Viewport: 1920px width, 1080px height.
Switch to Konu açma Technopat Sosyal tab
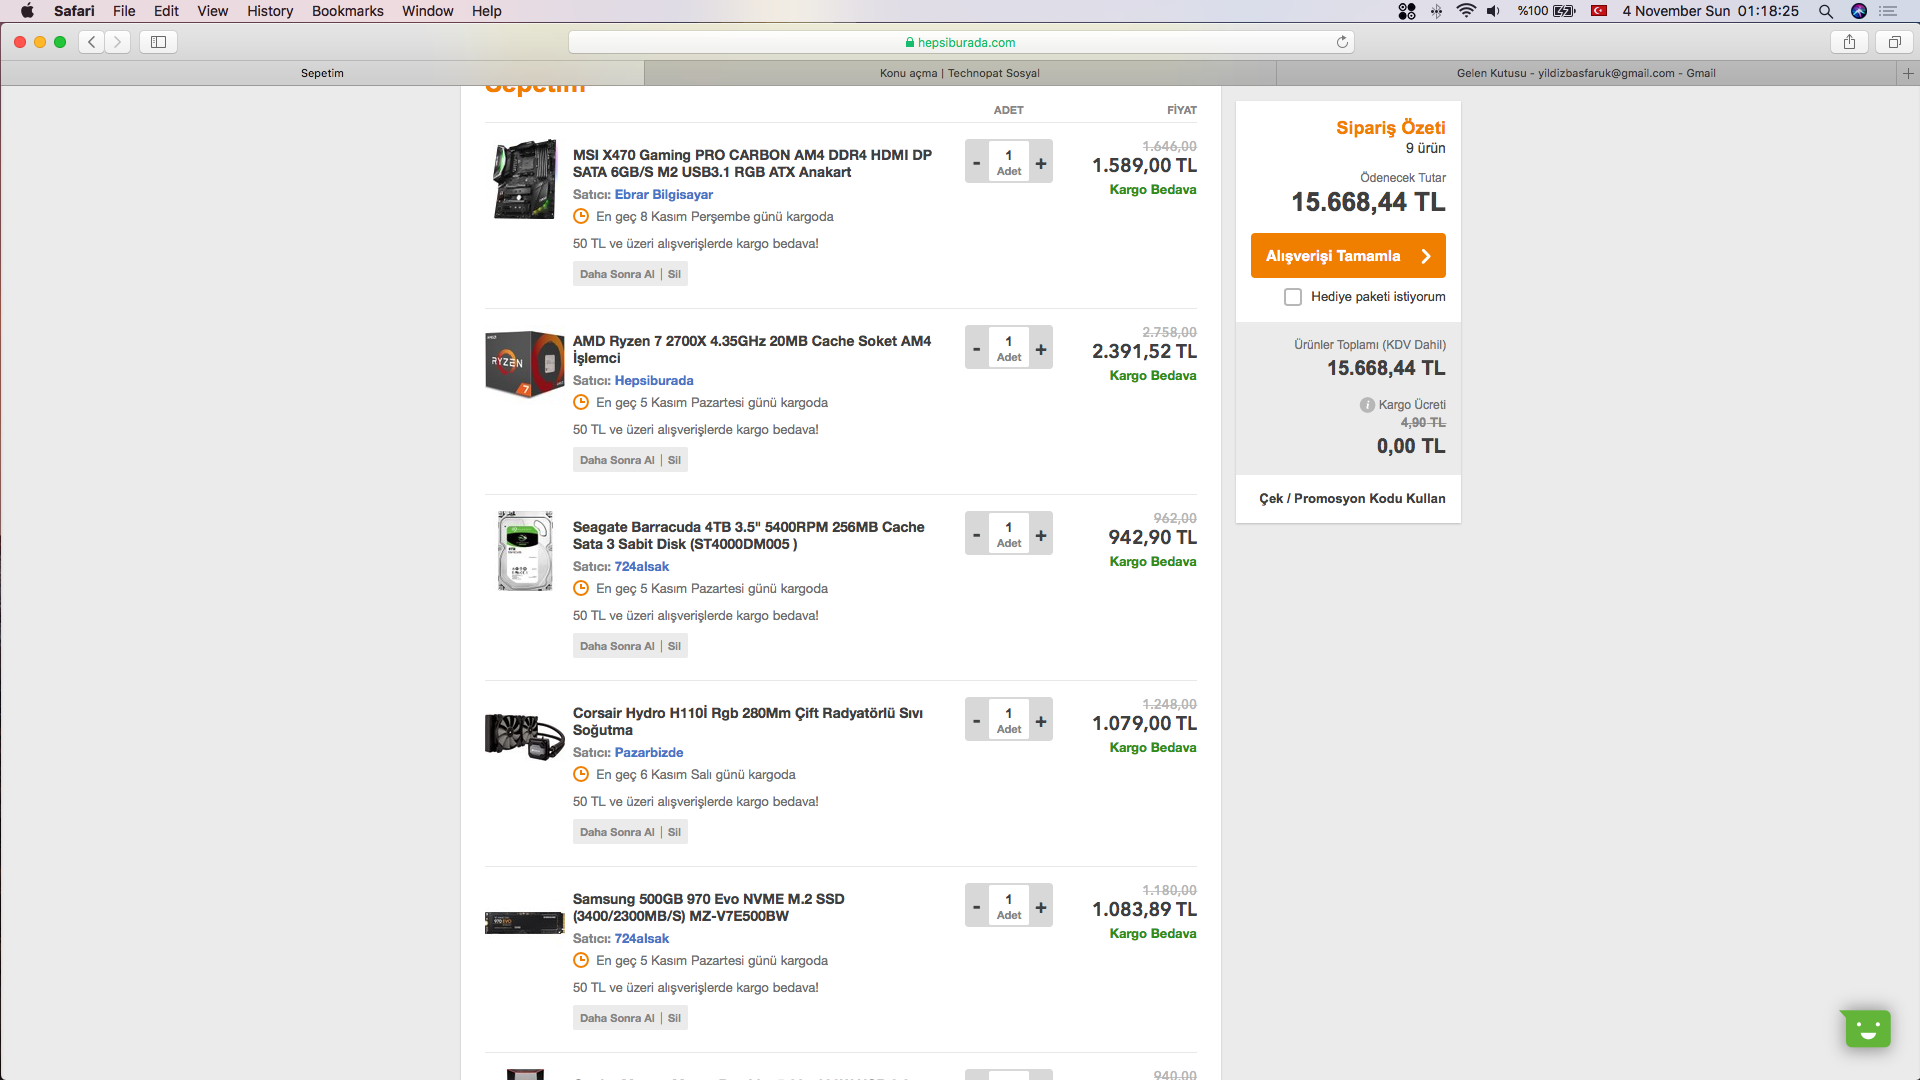coord(960,73)
